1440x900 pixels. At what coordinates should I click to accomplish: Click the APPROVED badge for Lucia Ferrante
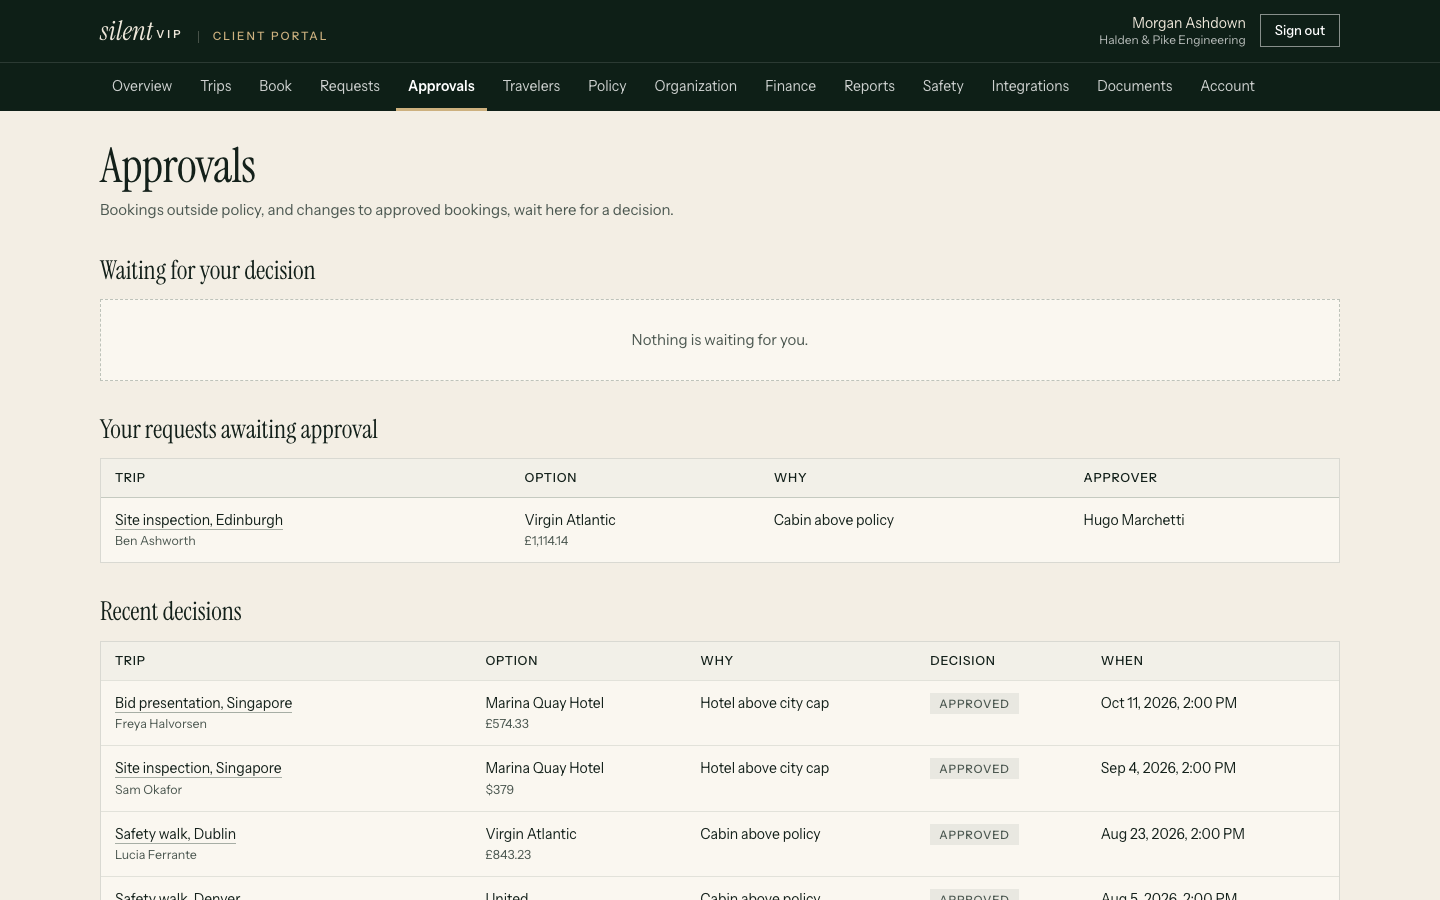pos(974,835)
